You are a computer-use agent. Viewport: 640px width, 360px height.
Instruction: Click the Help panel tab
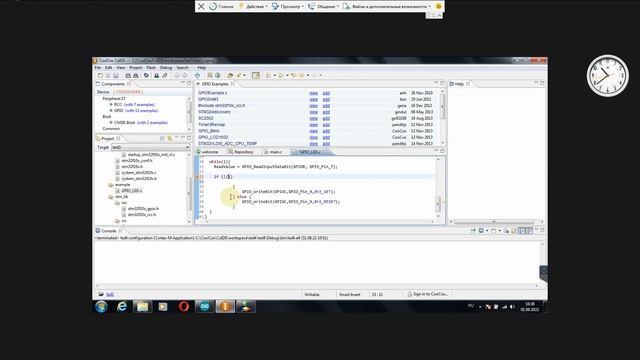pyautogui.click(x=460, y=84)
